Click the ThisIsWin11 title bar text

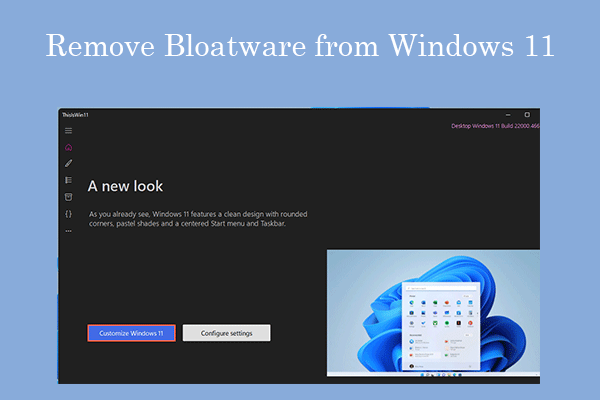76,115
